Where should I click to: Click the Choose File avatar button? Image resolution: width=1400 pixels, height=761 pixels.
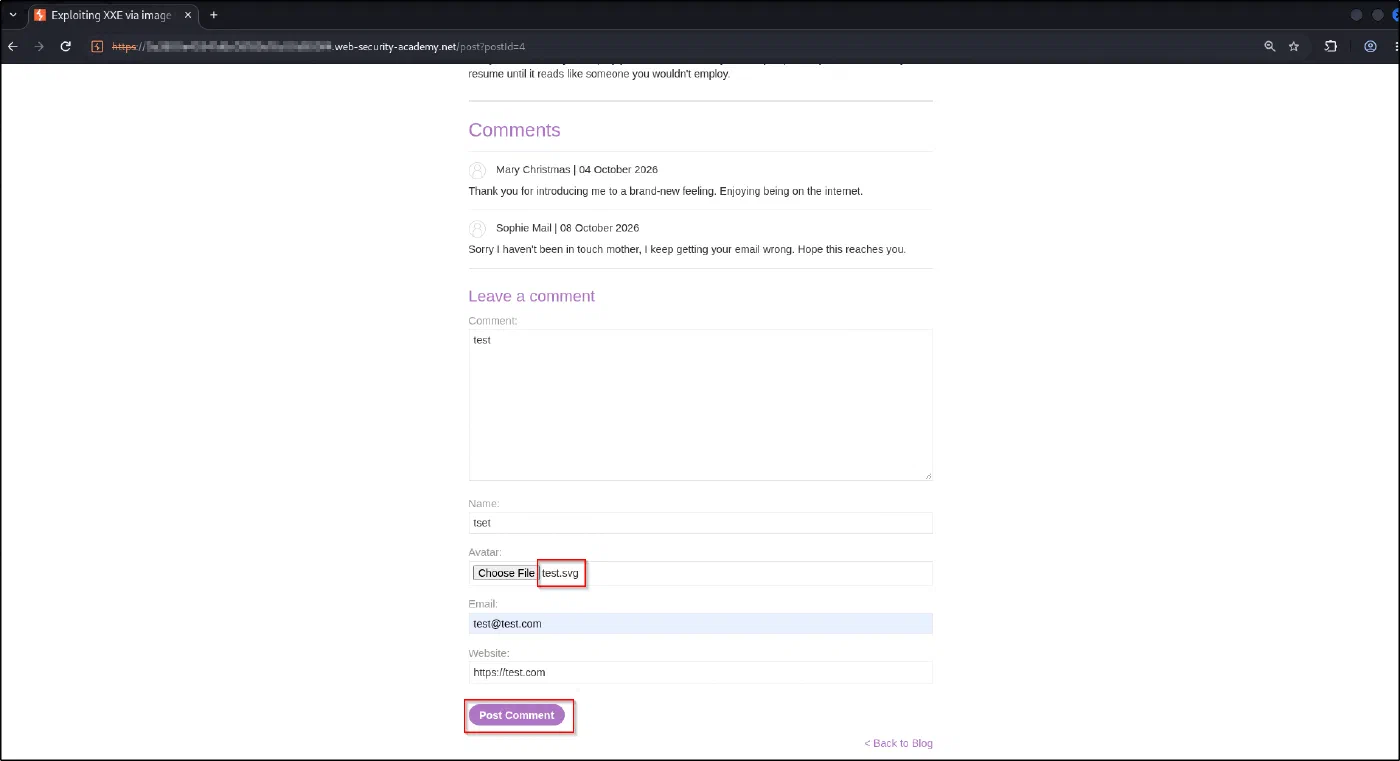pyautogui.click(x=506, y=573)
